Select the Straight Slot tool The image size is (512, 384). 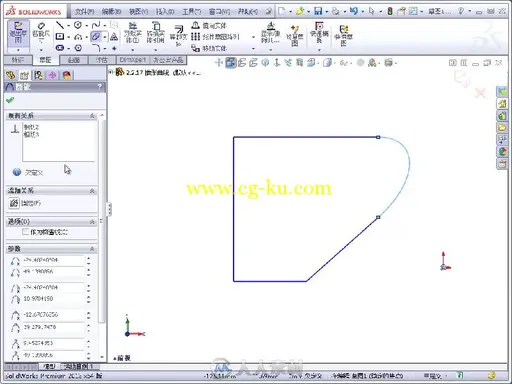[x=60, y=48]
